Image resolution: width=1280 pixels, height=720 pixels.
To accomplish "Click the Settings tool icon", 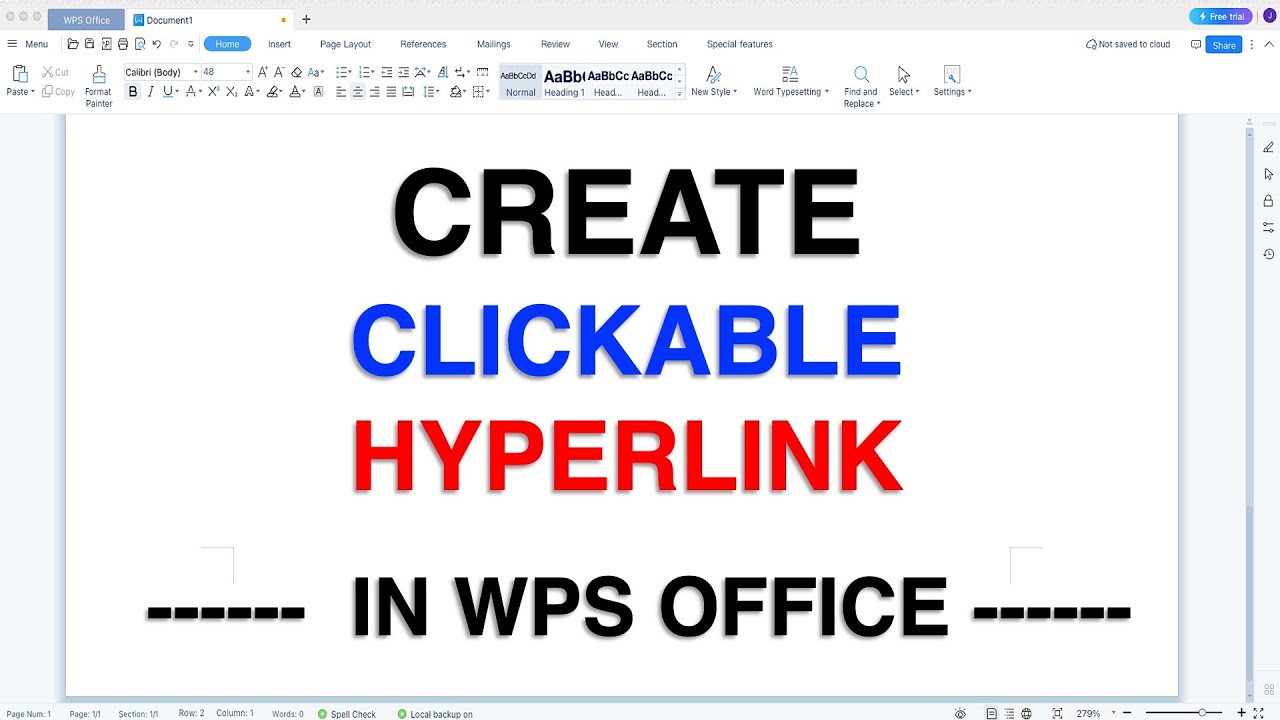I will coord(952,75).
